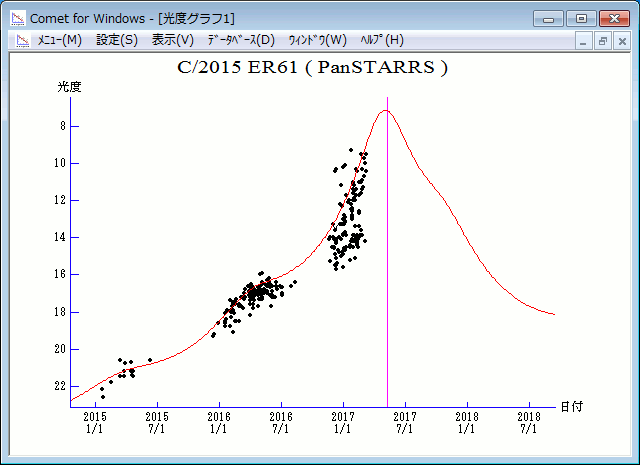This screenshot has height=465, width=640.
Task: Click the 2017 7/1 date label
Action: click(x=405, y=423)
